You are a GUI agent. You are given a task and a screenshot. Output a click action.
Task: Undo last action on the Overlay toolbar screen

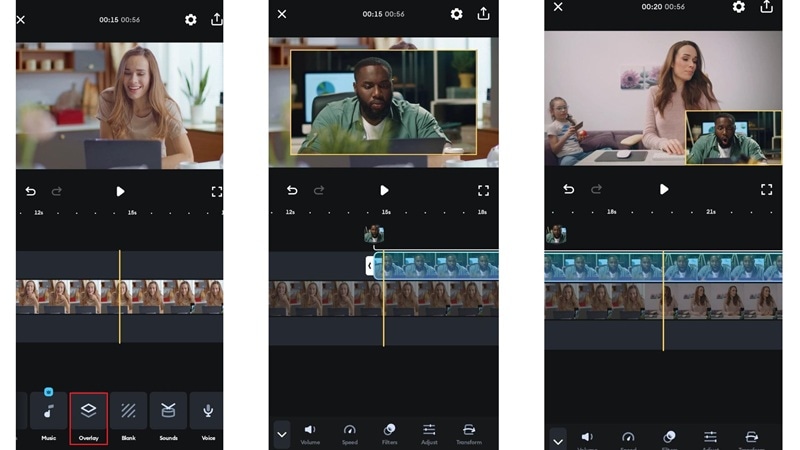click(x=31, y=191)
